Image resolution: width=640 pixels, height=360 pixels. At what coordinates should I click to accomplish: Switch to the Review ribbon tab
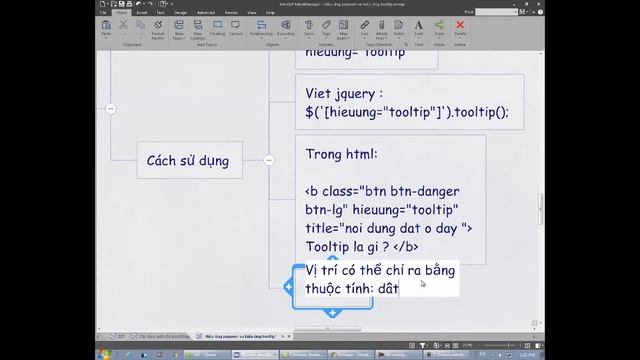pos(231,13)
